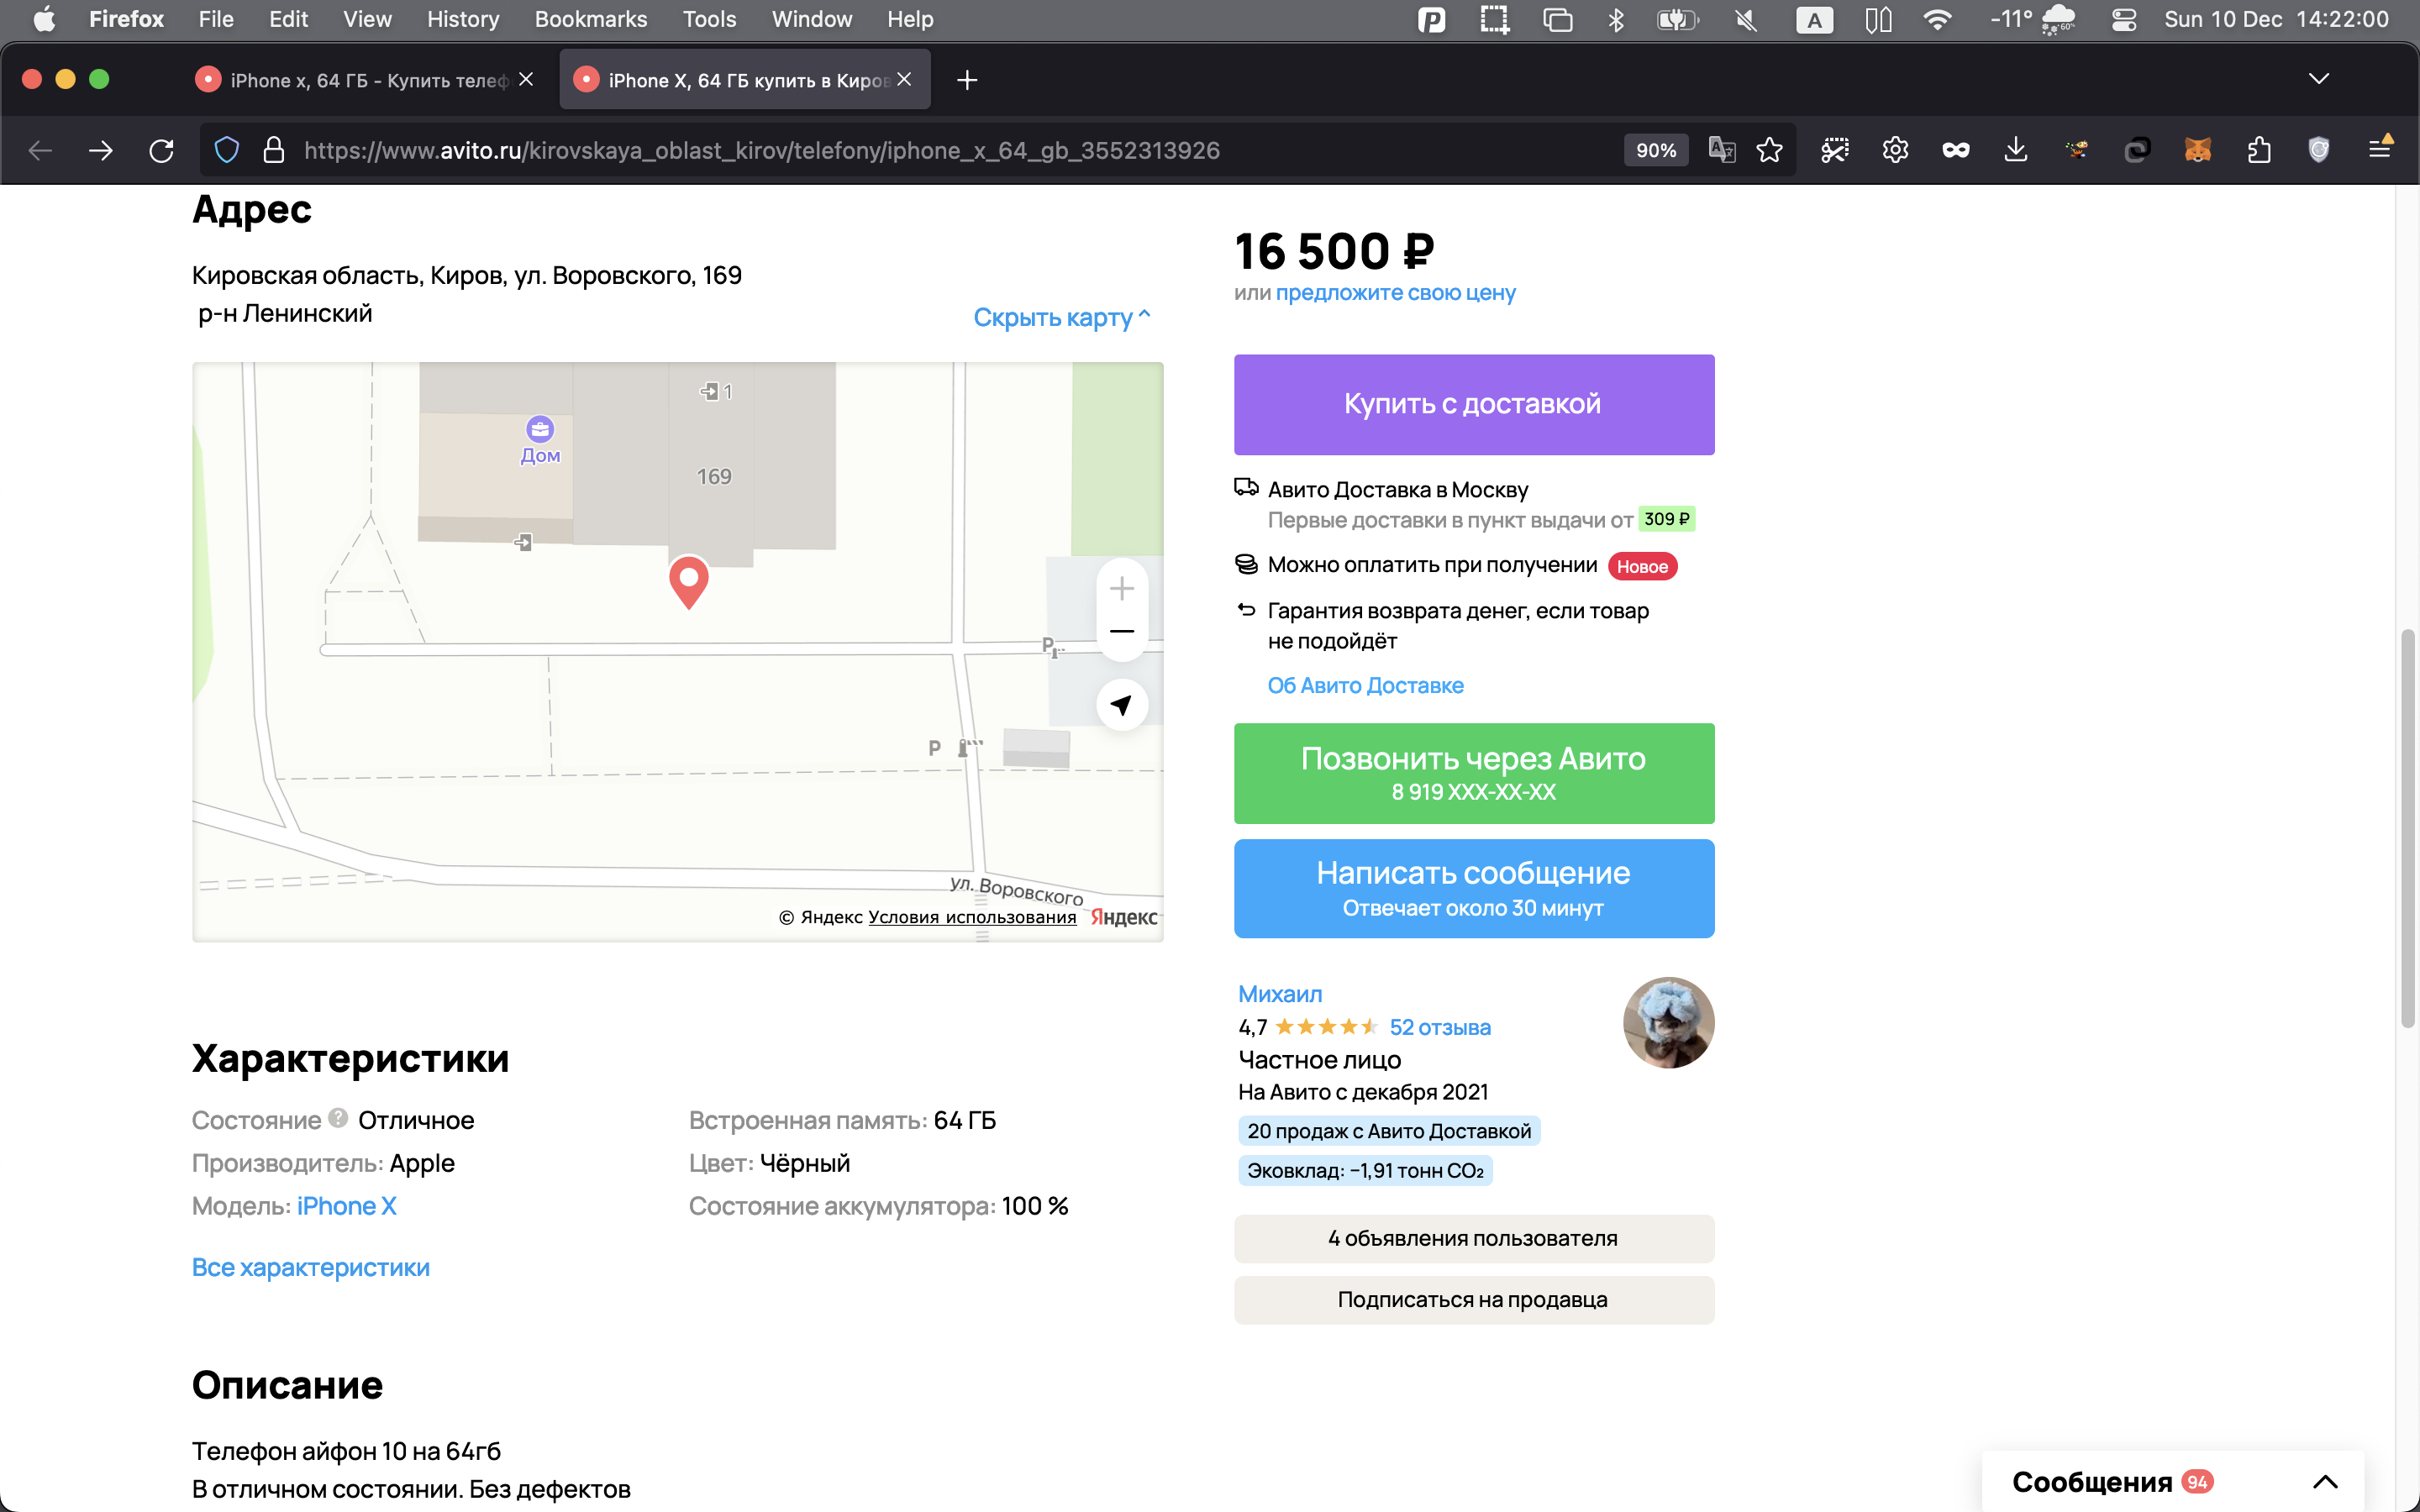Bookmark this page with the star icon
2420x1512 pixels.
[1769, 150]
